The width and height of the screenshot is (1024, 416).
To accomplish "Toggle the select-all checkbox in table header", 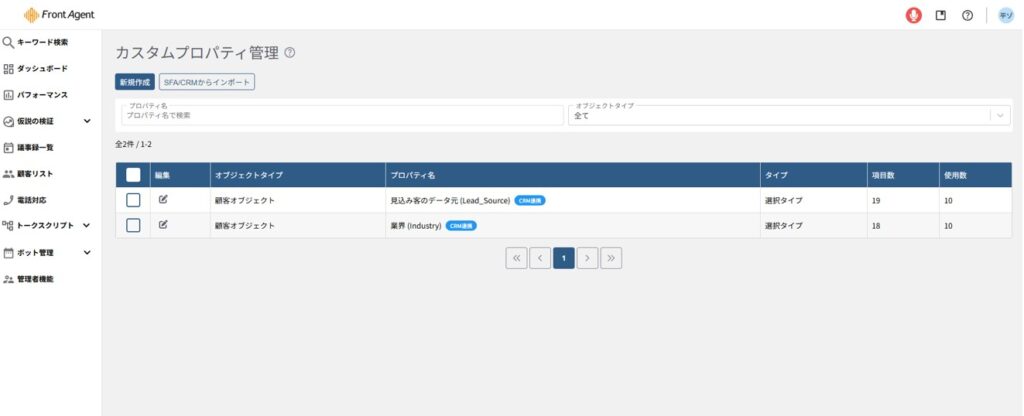I will coord(133,175).
